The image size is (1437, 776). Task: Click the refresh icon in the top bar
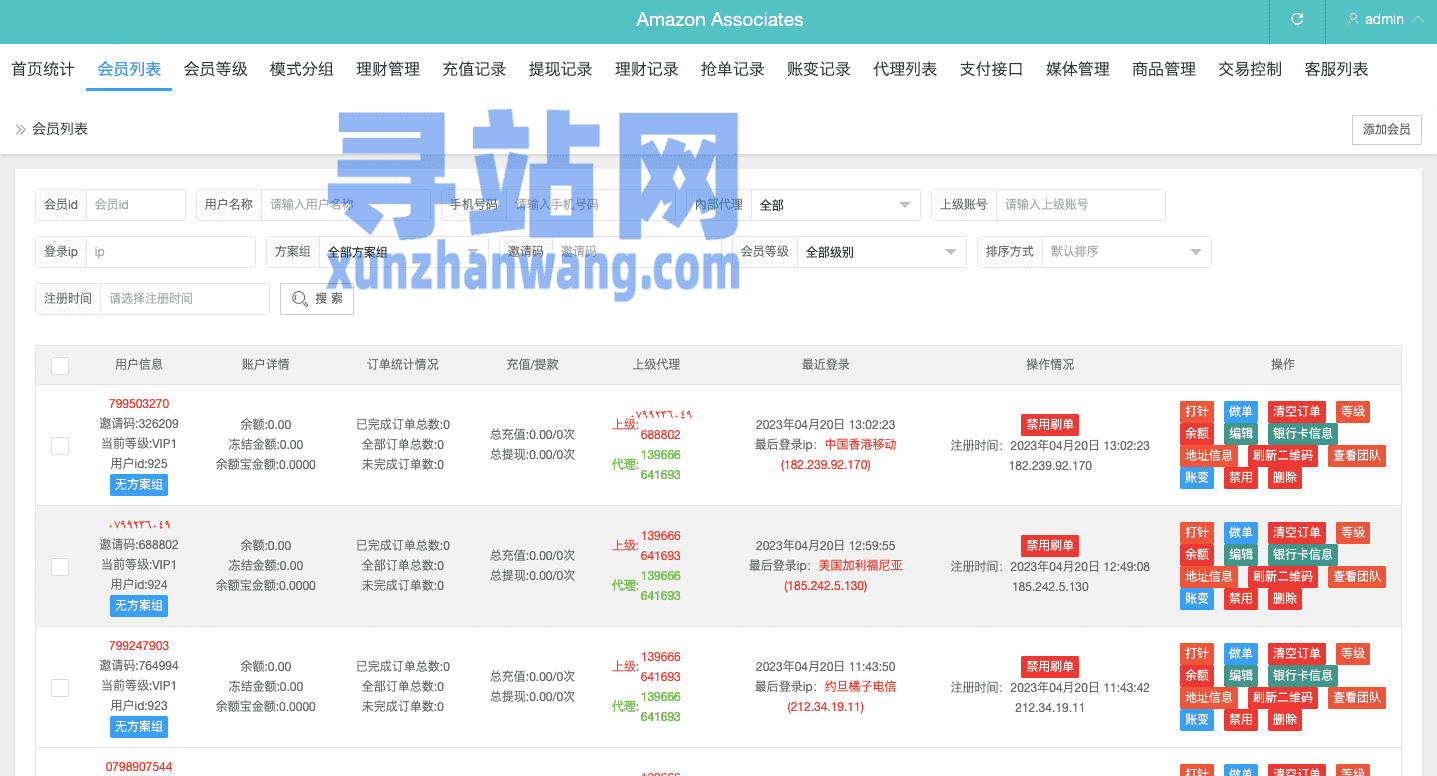[x=1297, y=19]
